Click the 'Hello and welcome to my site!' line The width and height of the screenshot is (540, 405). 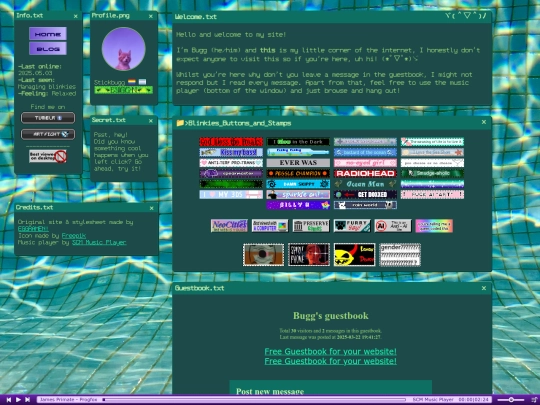[231, 34]
